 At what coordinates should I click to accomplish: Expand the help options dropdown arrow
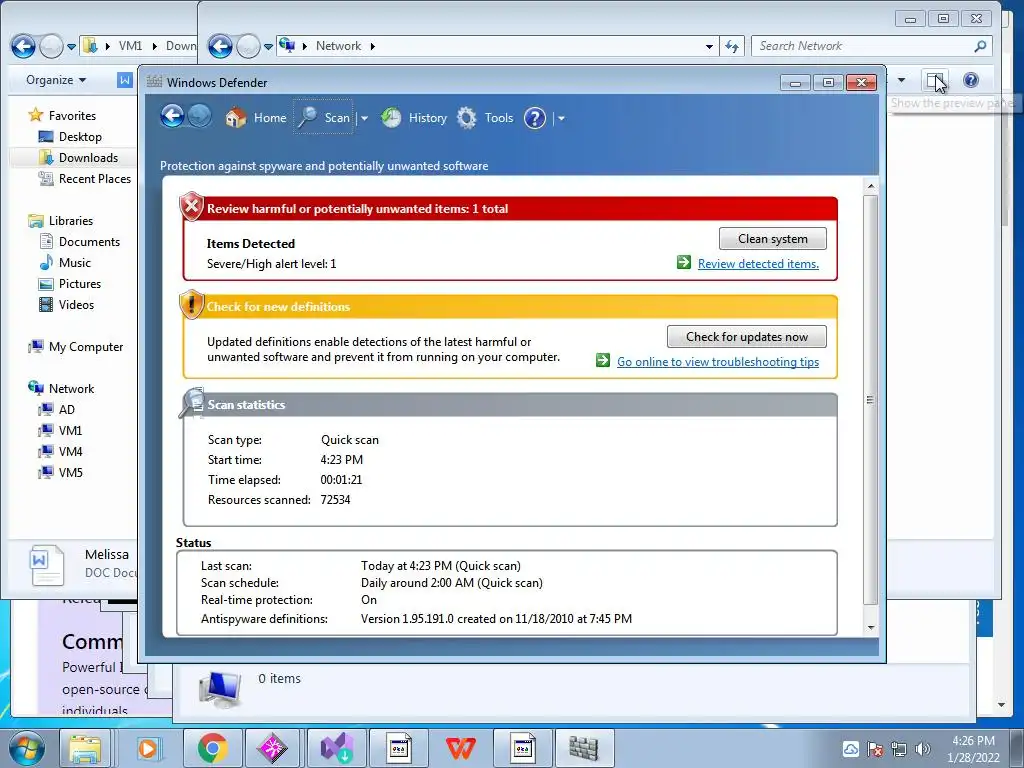561,118
